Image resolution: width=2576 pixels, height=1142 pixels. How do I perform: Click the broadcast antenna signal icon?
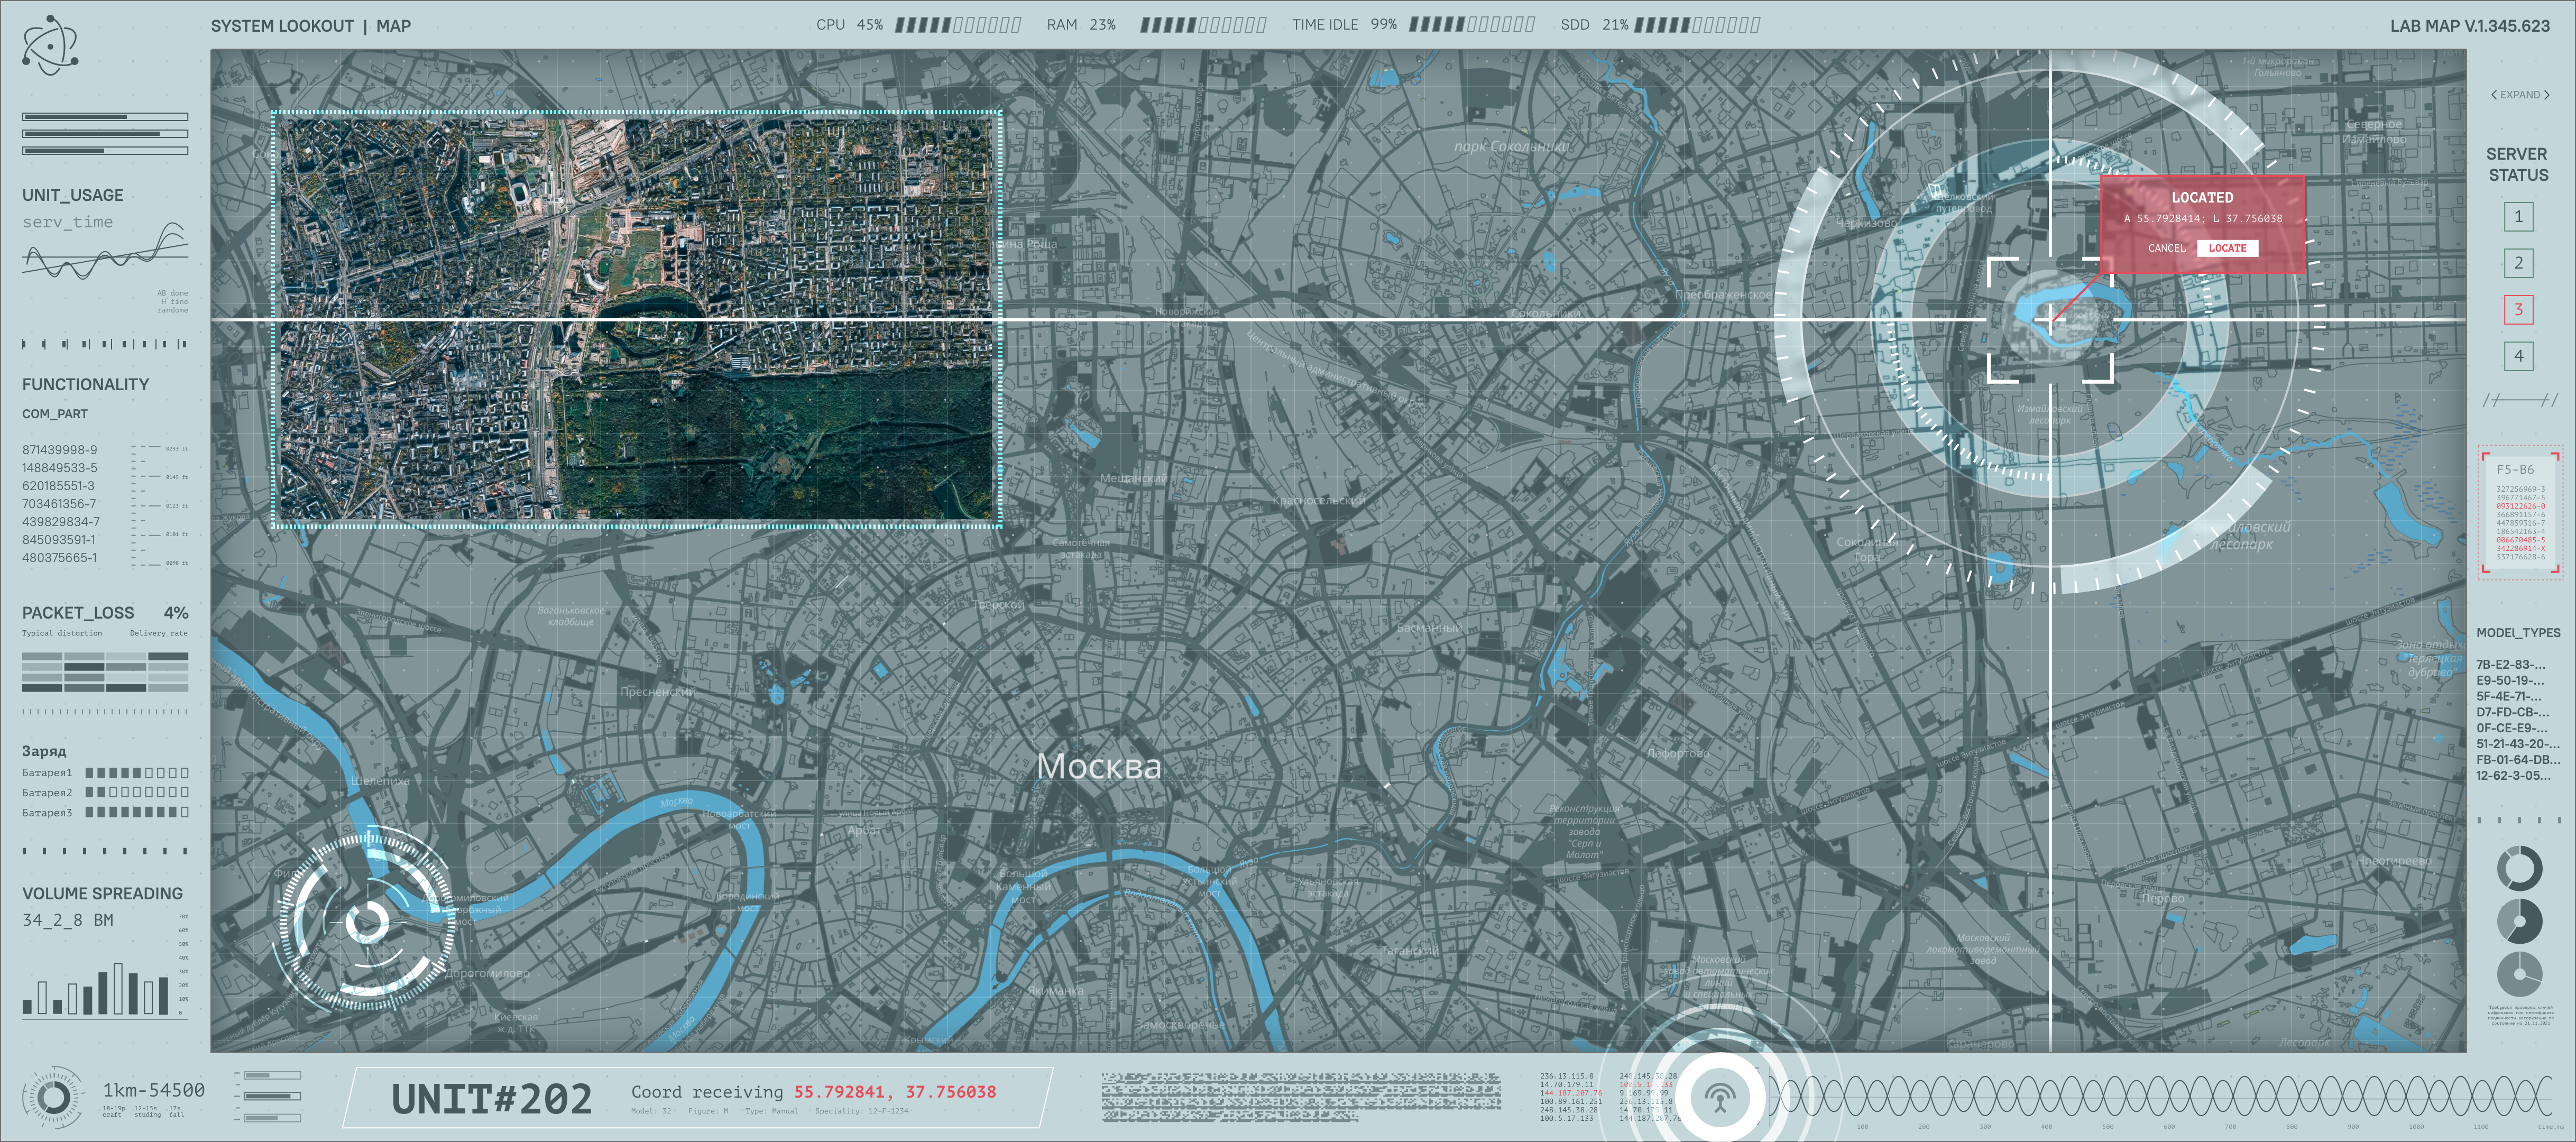click(1720, 1098)
